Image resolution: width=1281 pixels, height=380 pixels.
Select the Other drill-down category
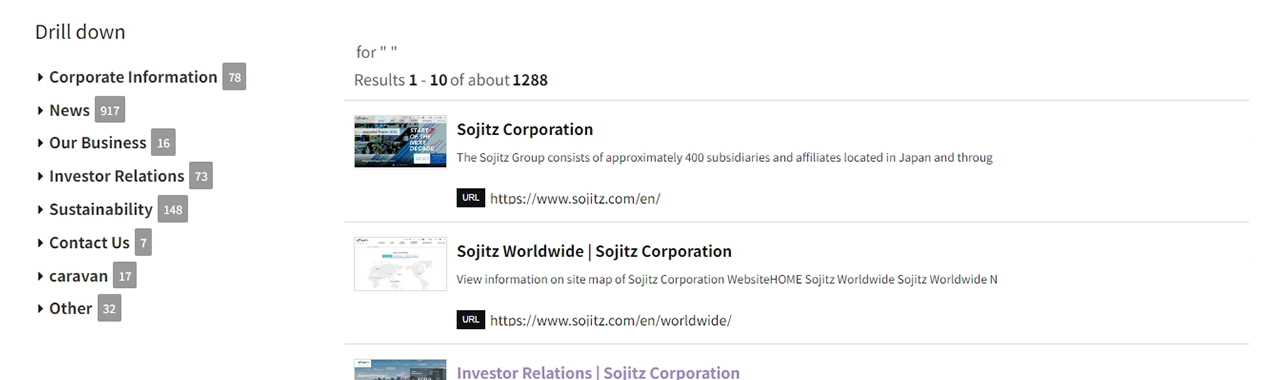click(x=70, y=308)
